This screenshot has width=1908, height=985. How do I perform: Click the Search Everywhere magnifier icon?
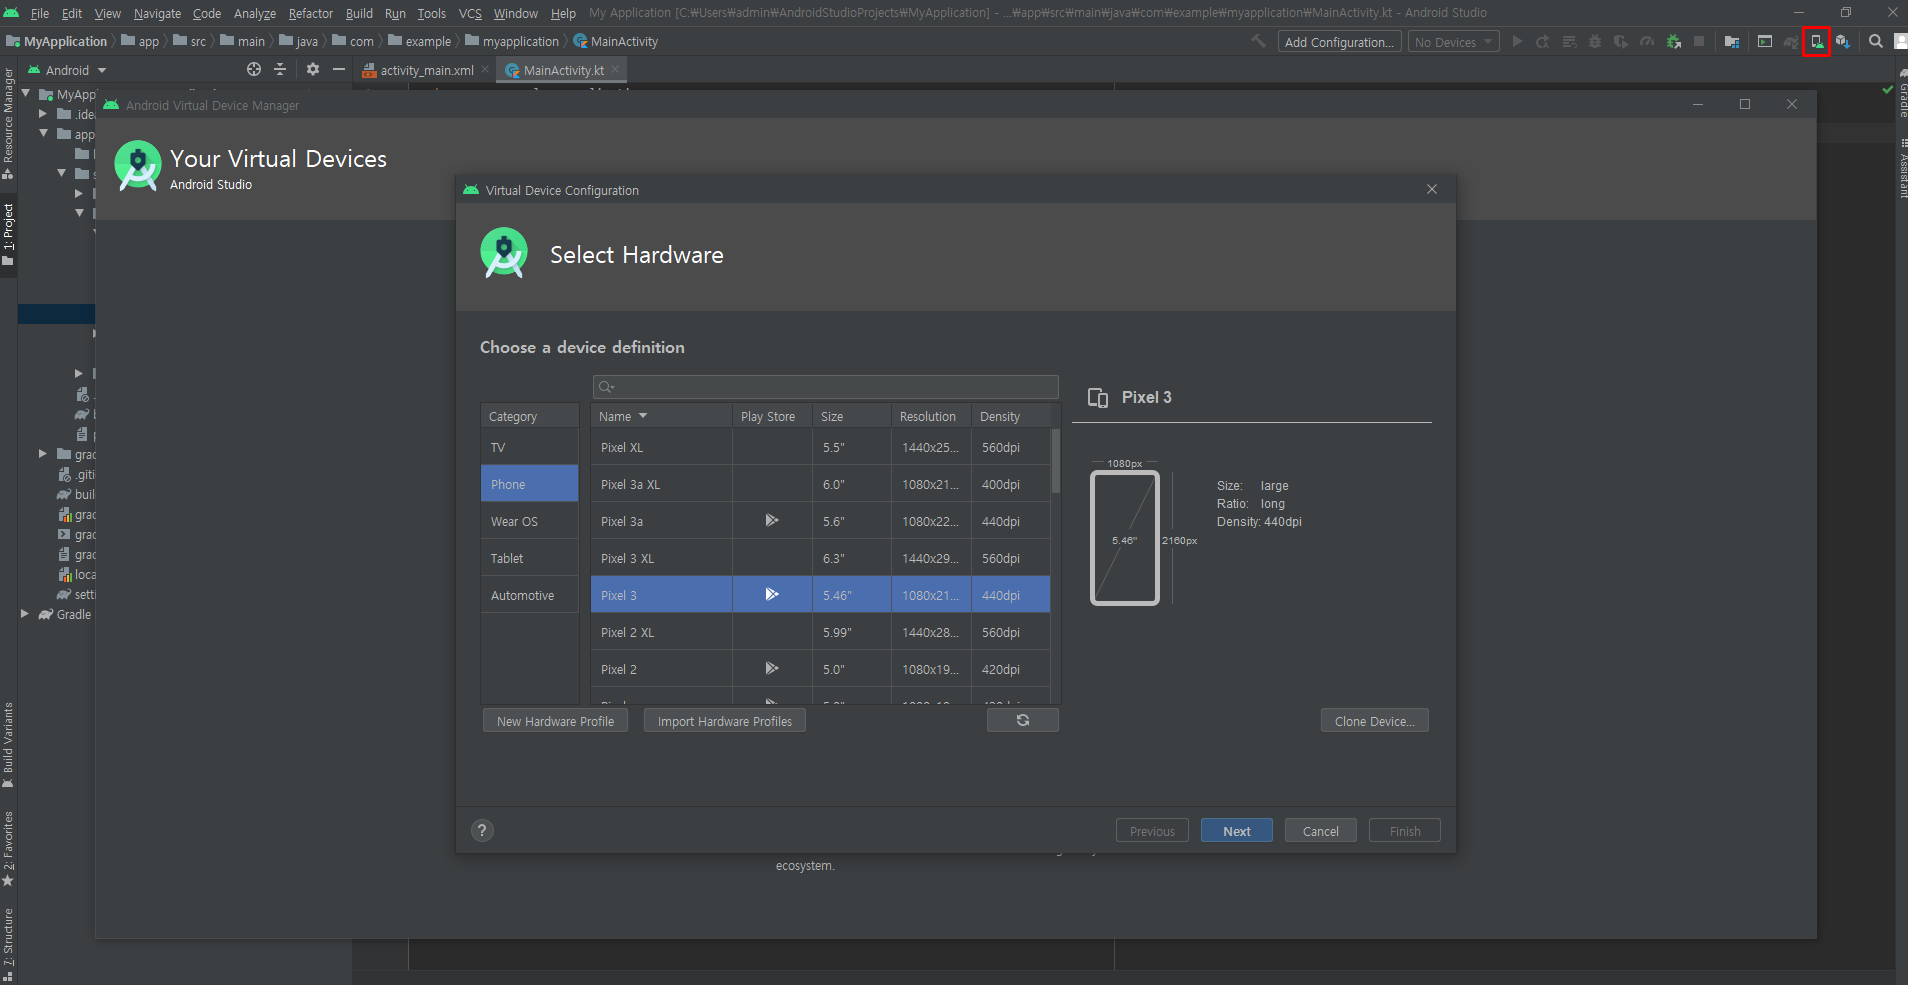(1876, 41)
